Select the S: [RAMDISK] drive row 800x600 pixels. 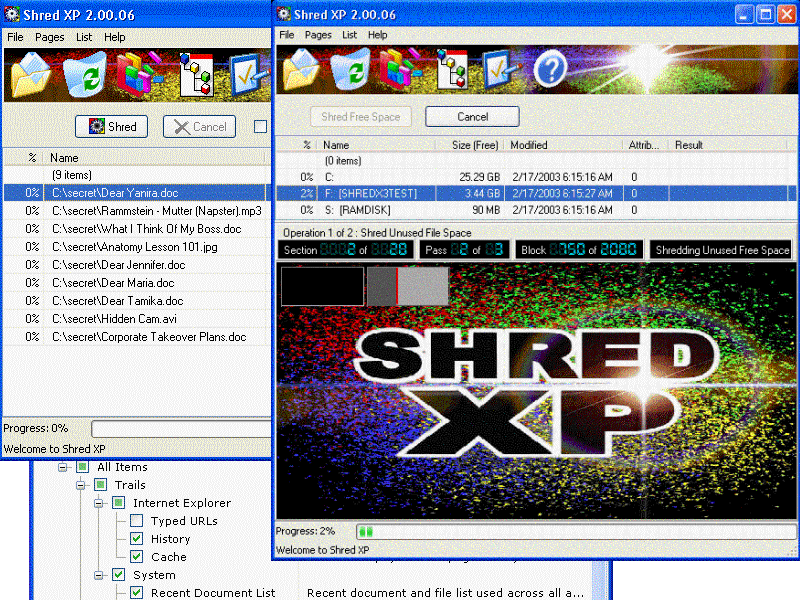536,210
